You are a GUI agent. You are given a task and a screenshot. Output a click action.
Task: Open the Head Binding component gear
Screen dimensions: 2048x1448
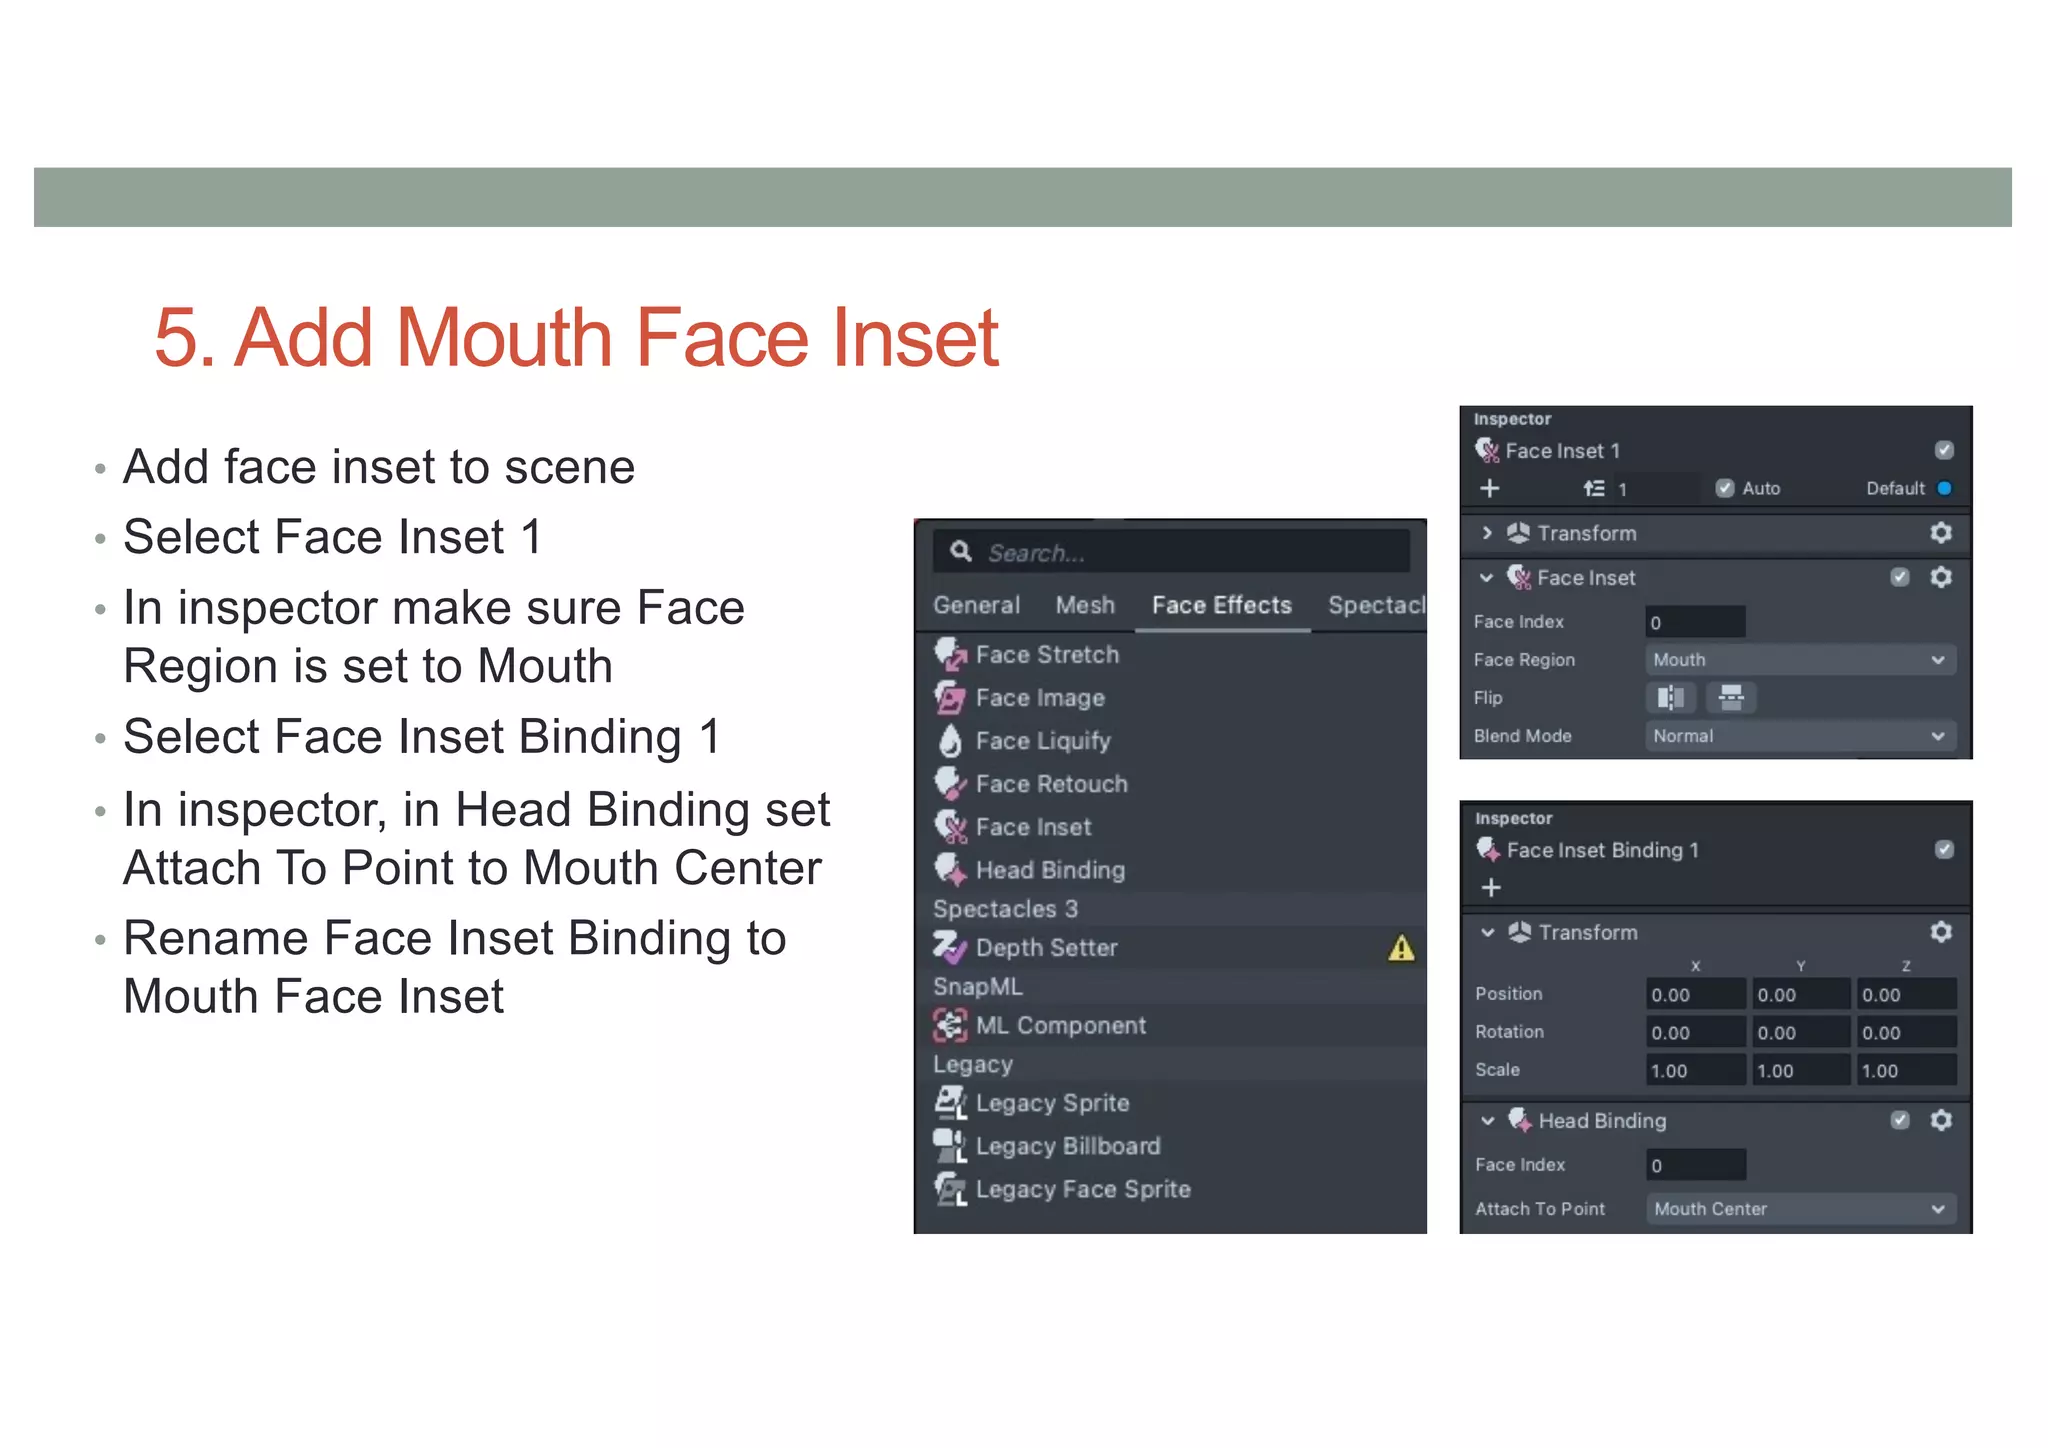[x=1941, y=1120]
